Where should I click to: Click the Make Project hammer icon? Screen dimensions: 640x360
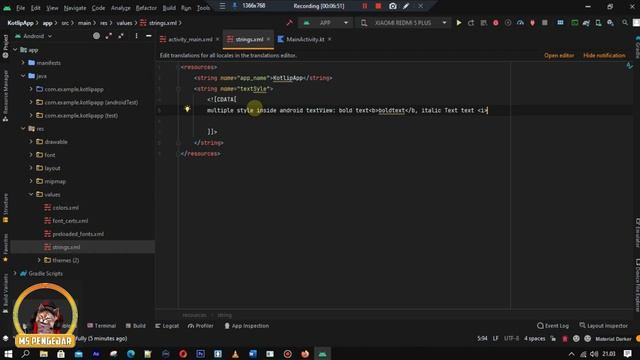tap(289, 23)
